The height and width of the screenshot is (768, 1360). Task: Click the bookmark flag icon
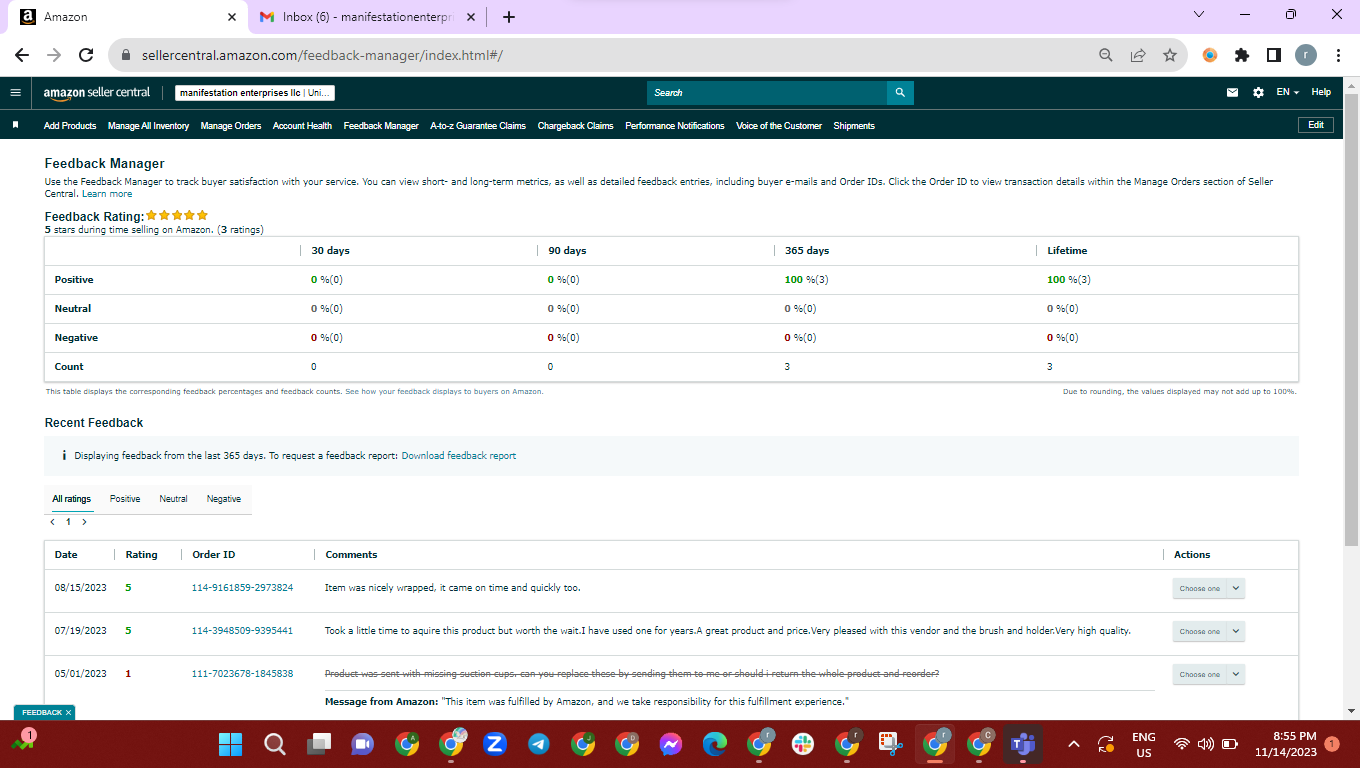click(x=15, y=126)
